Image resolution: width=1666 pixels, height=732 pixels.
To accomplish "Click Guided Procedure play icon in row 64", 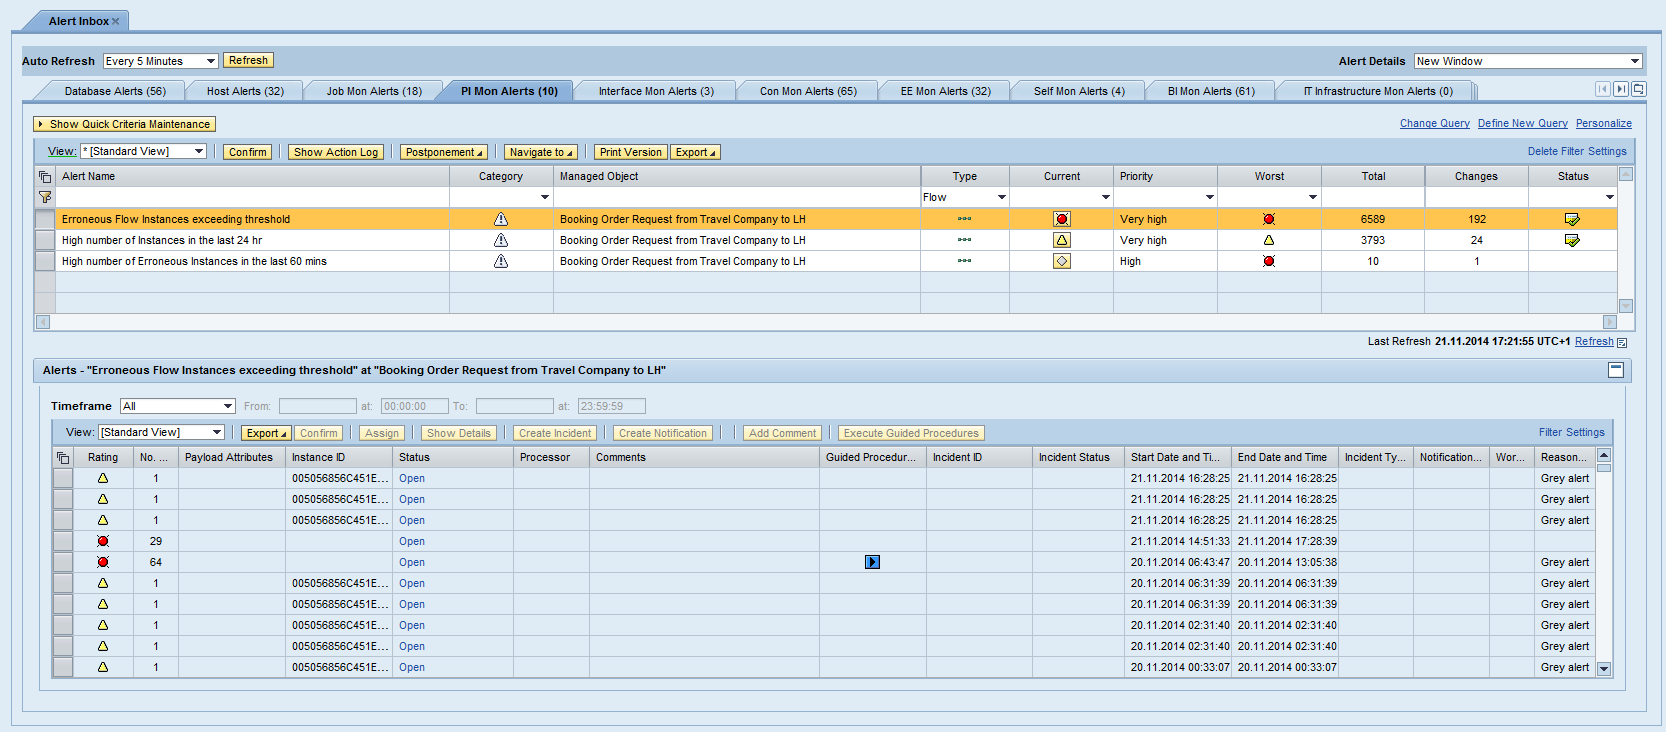I will point(872,562).
